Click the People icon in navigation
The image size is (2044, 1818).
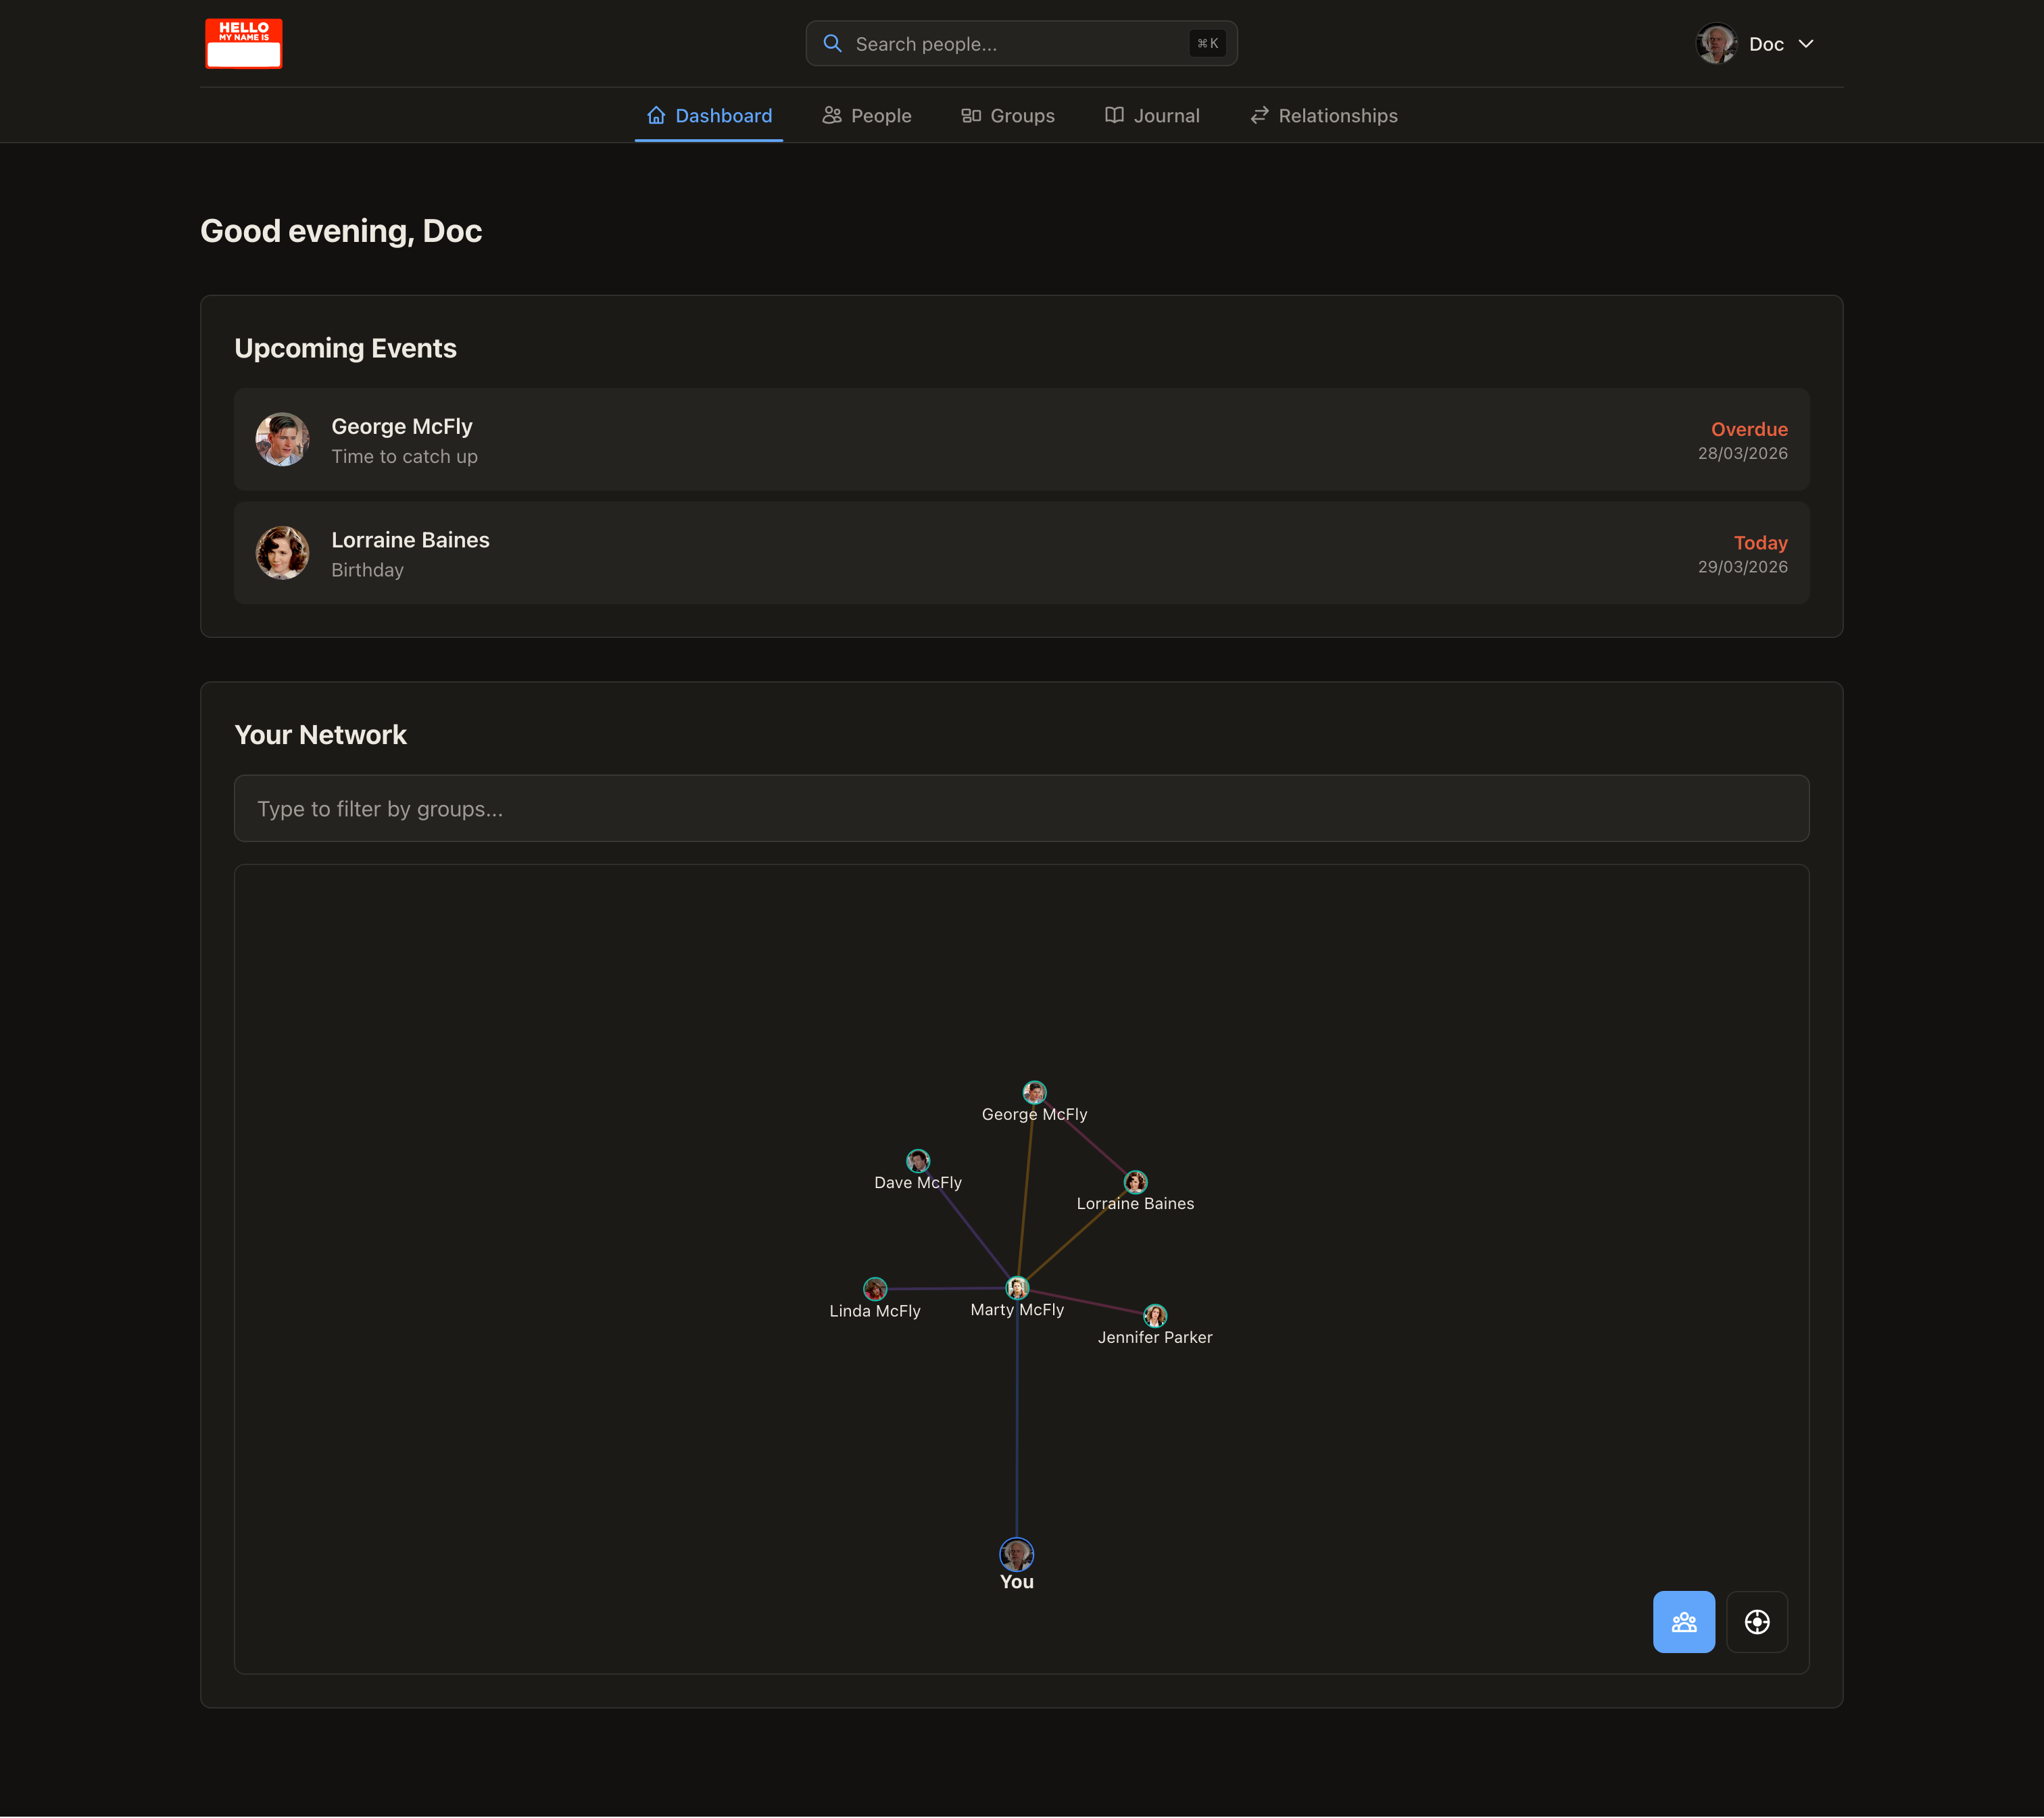pyautogui.click(x=832, y=115)
